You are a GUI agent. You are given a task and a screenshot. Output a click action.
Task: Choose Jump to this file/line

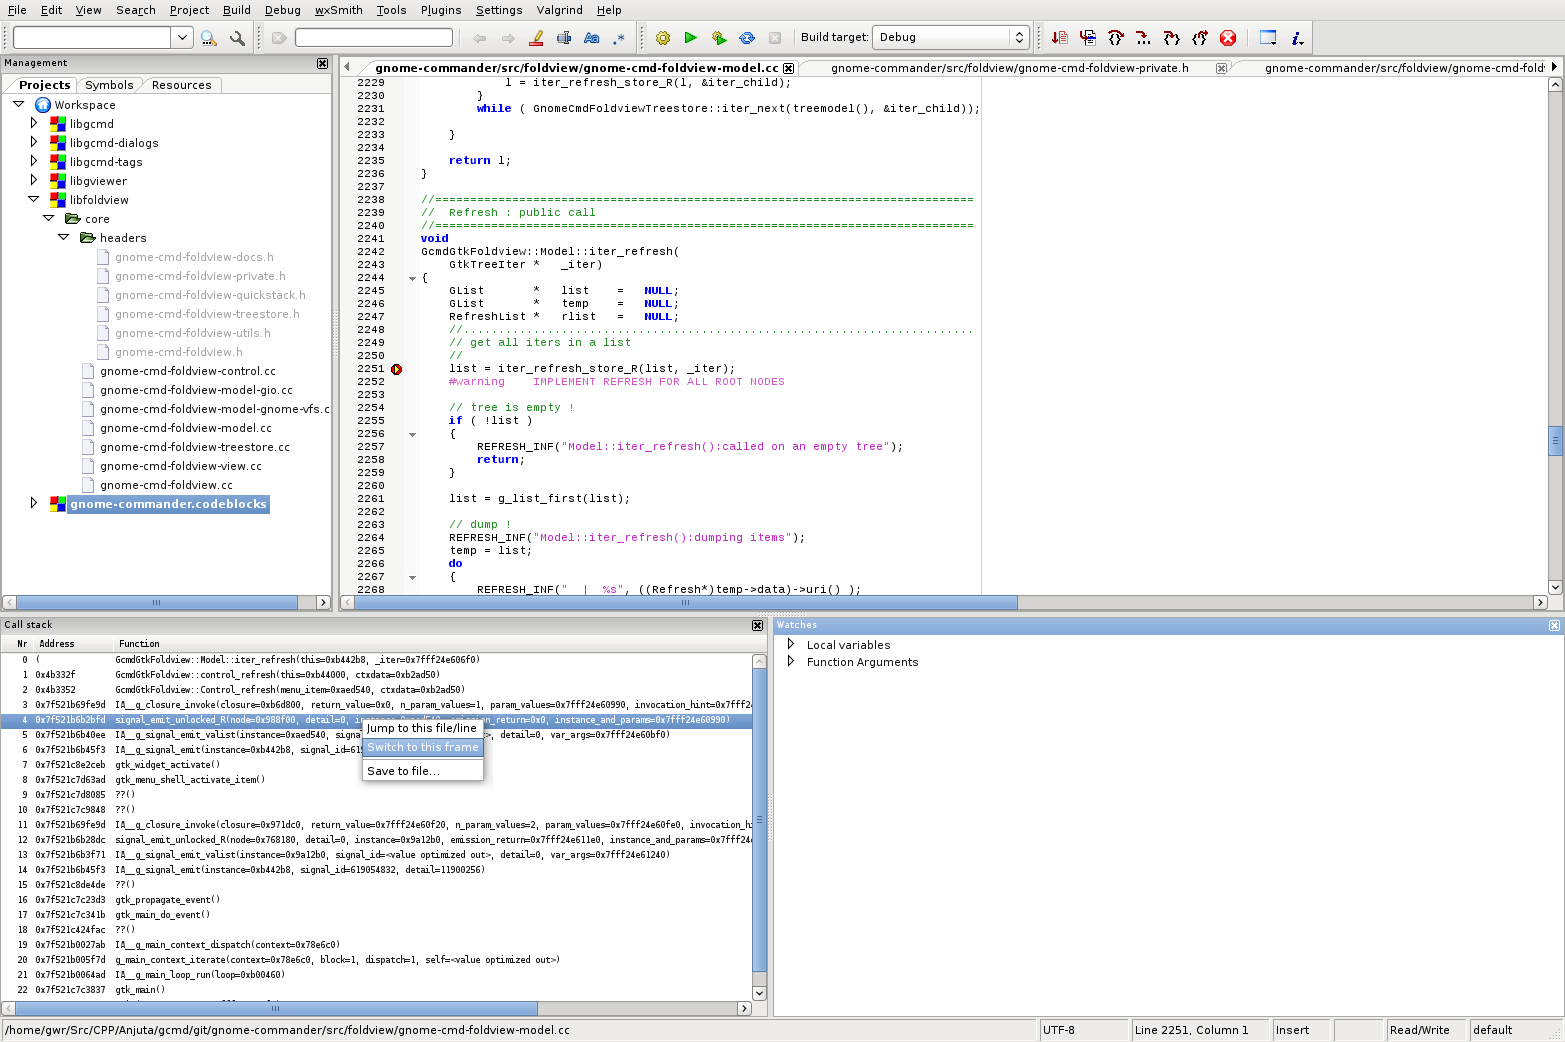[422, 728]
